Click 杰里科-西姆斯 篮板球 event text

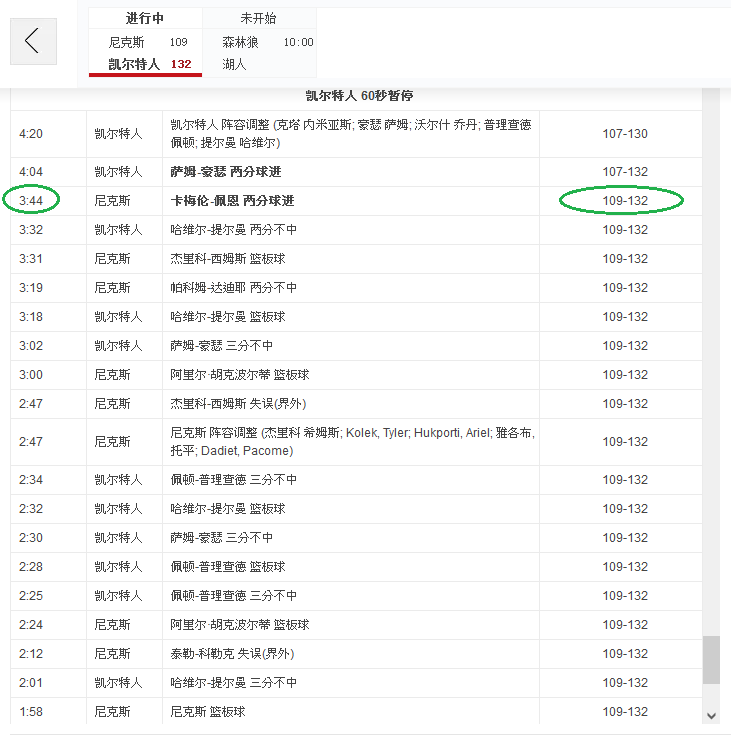228,259
